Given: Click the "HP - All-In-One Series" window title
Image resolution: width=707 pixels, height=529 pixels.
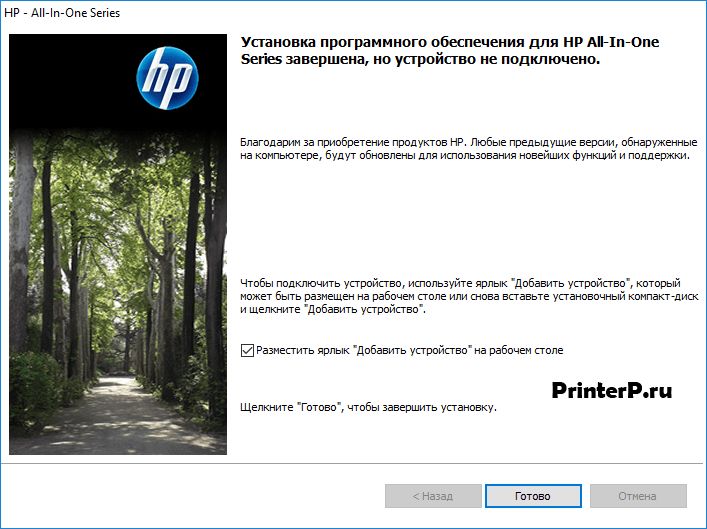Looking at the screenshot, I should point(65,13).
